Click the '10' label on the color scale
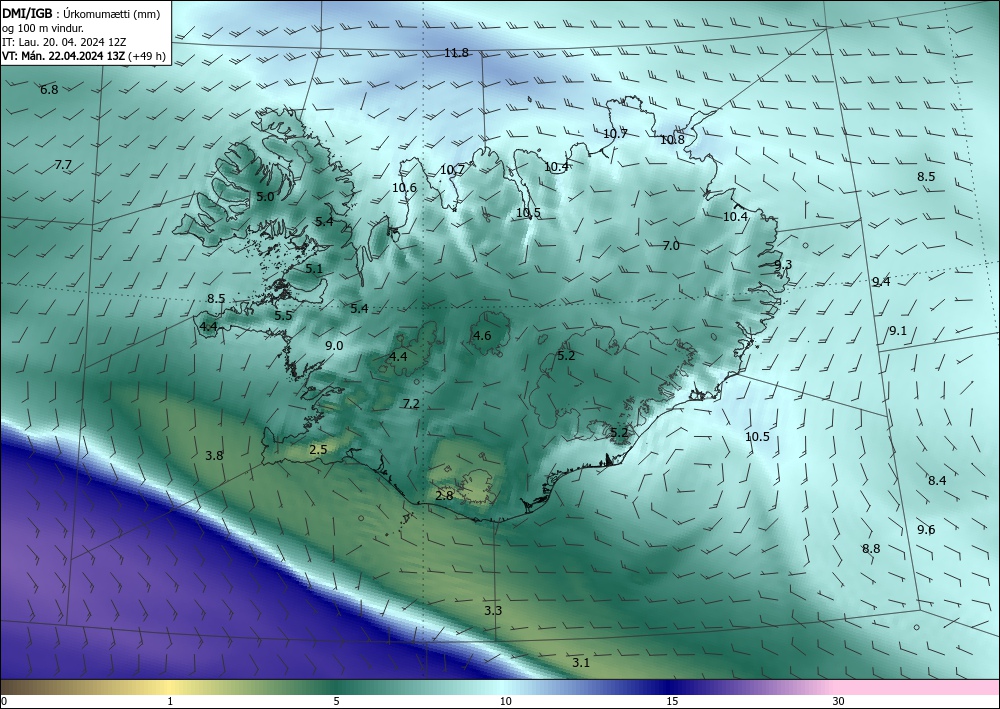The width and height of the screenshot is (1000, 709). click(505, 702)
